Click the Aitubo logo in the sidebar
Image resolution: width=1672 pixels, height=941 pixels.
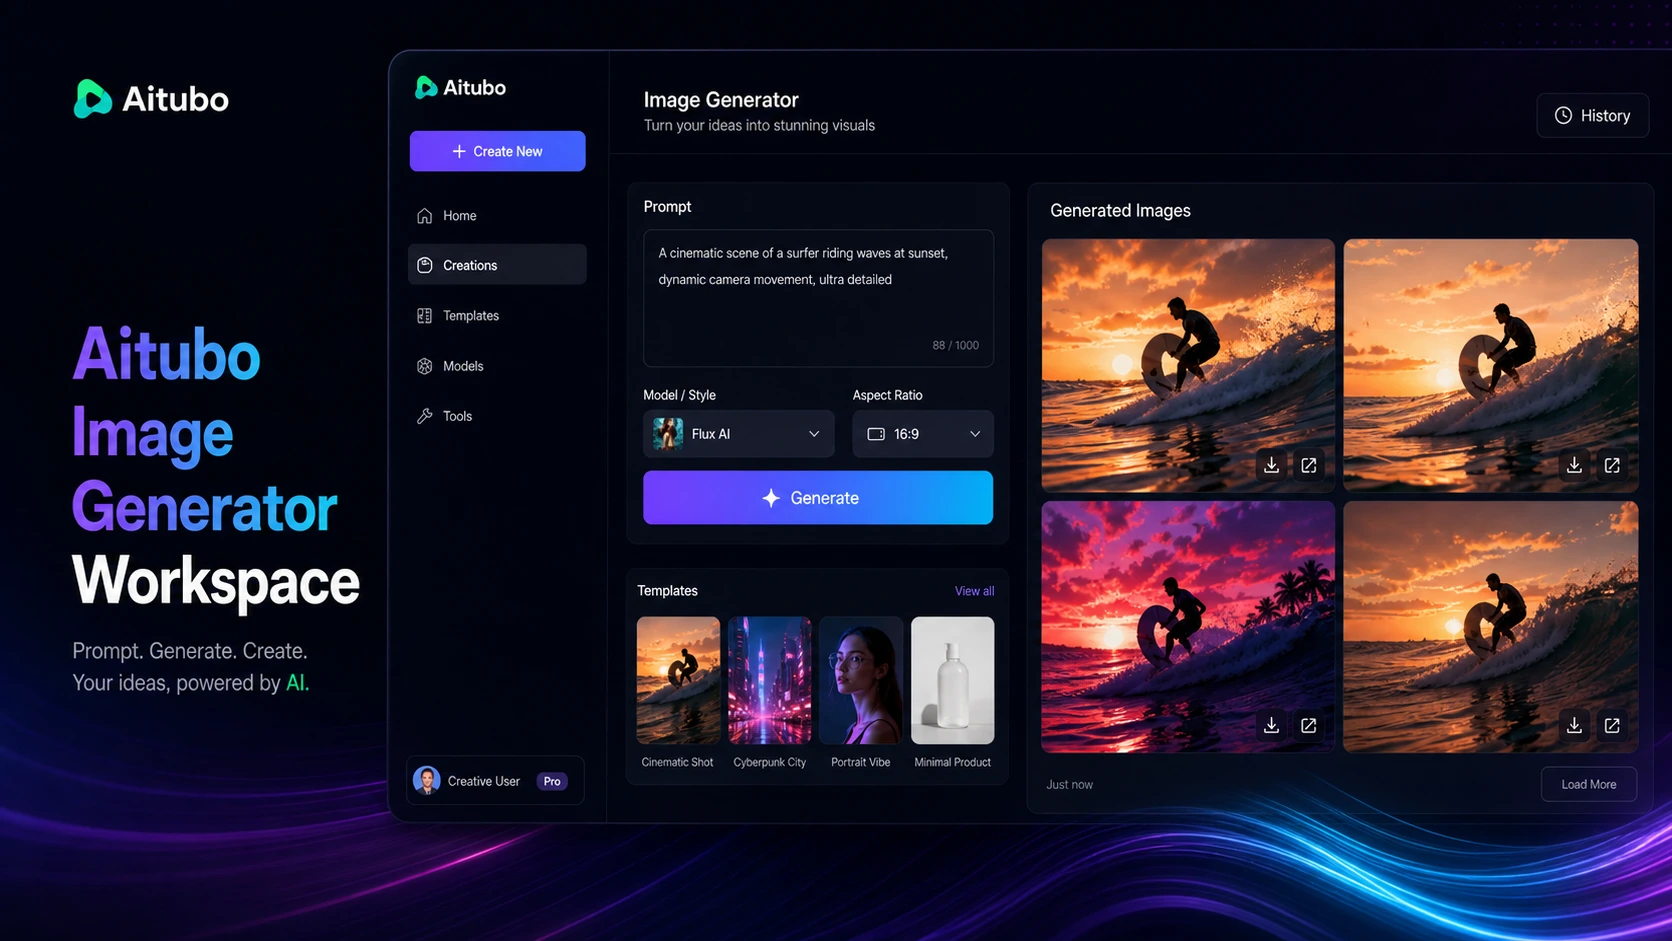(x=461, y=88)
